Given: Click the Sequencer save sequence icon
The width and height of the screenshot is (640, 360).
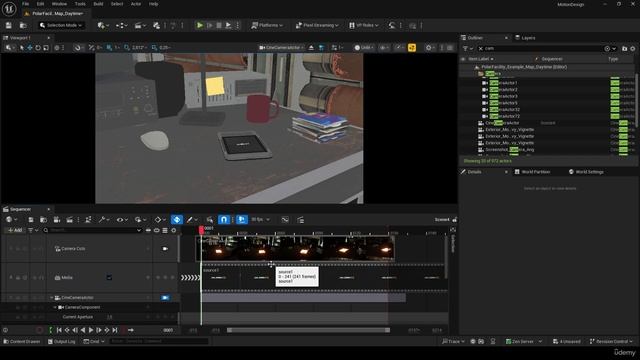Looking at the screenshot, I should click(x=31, y=220).
